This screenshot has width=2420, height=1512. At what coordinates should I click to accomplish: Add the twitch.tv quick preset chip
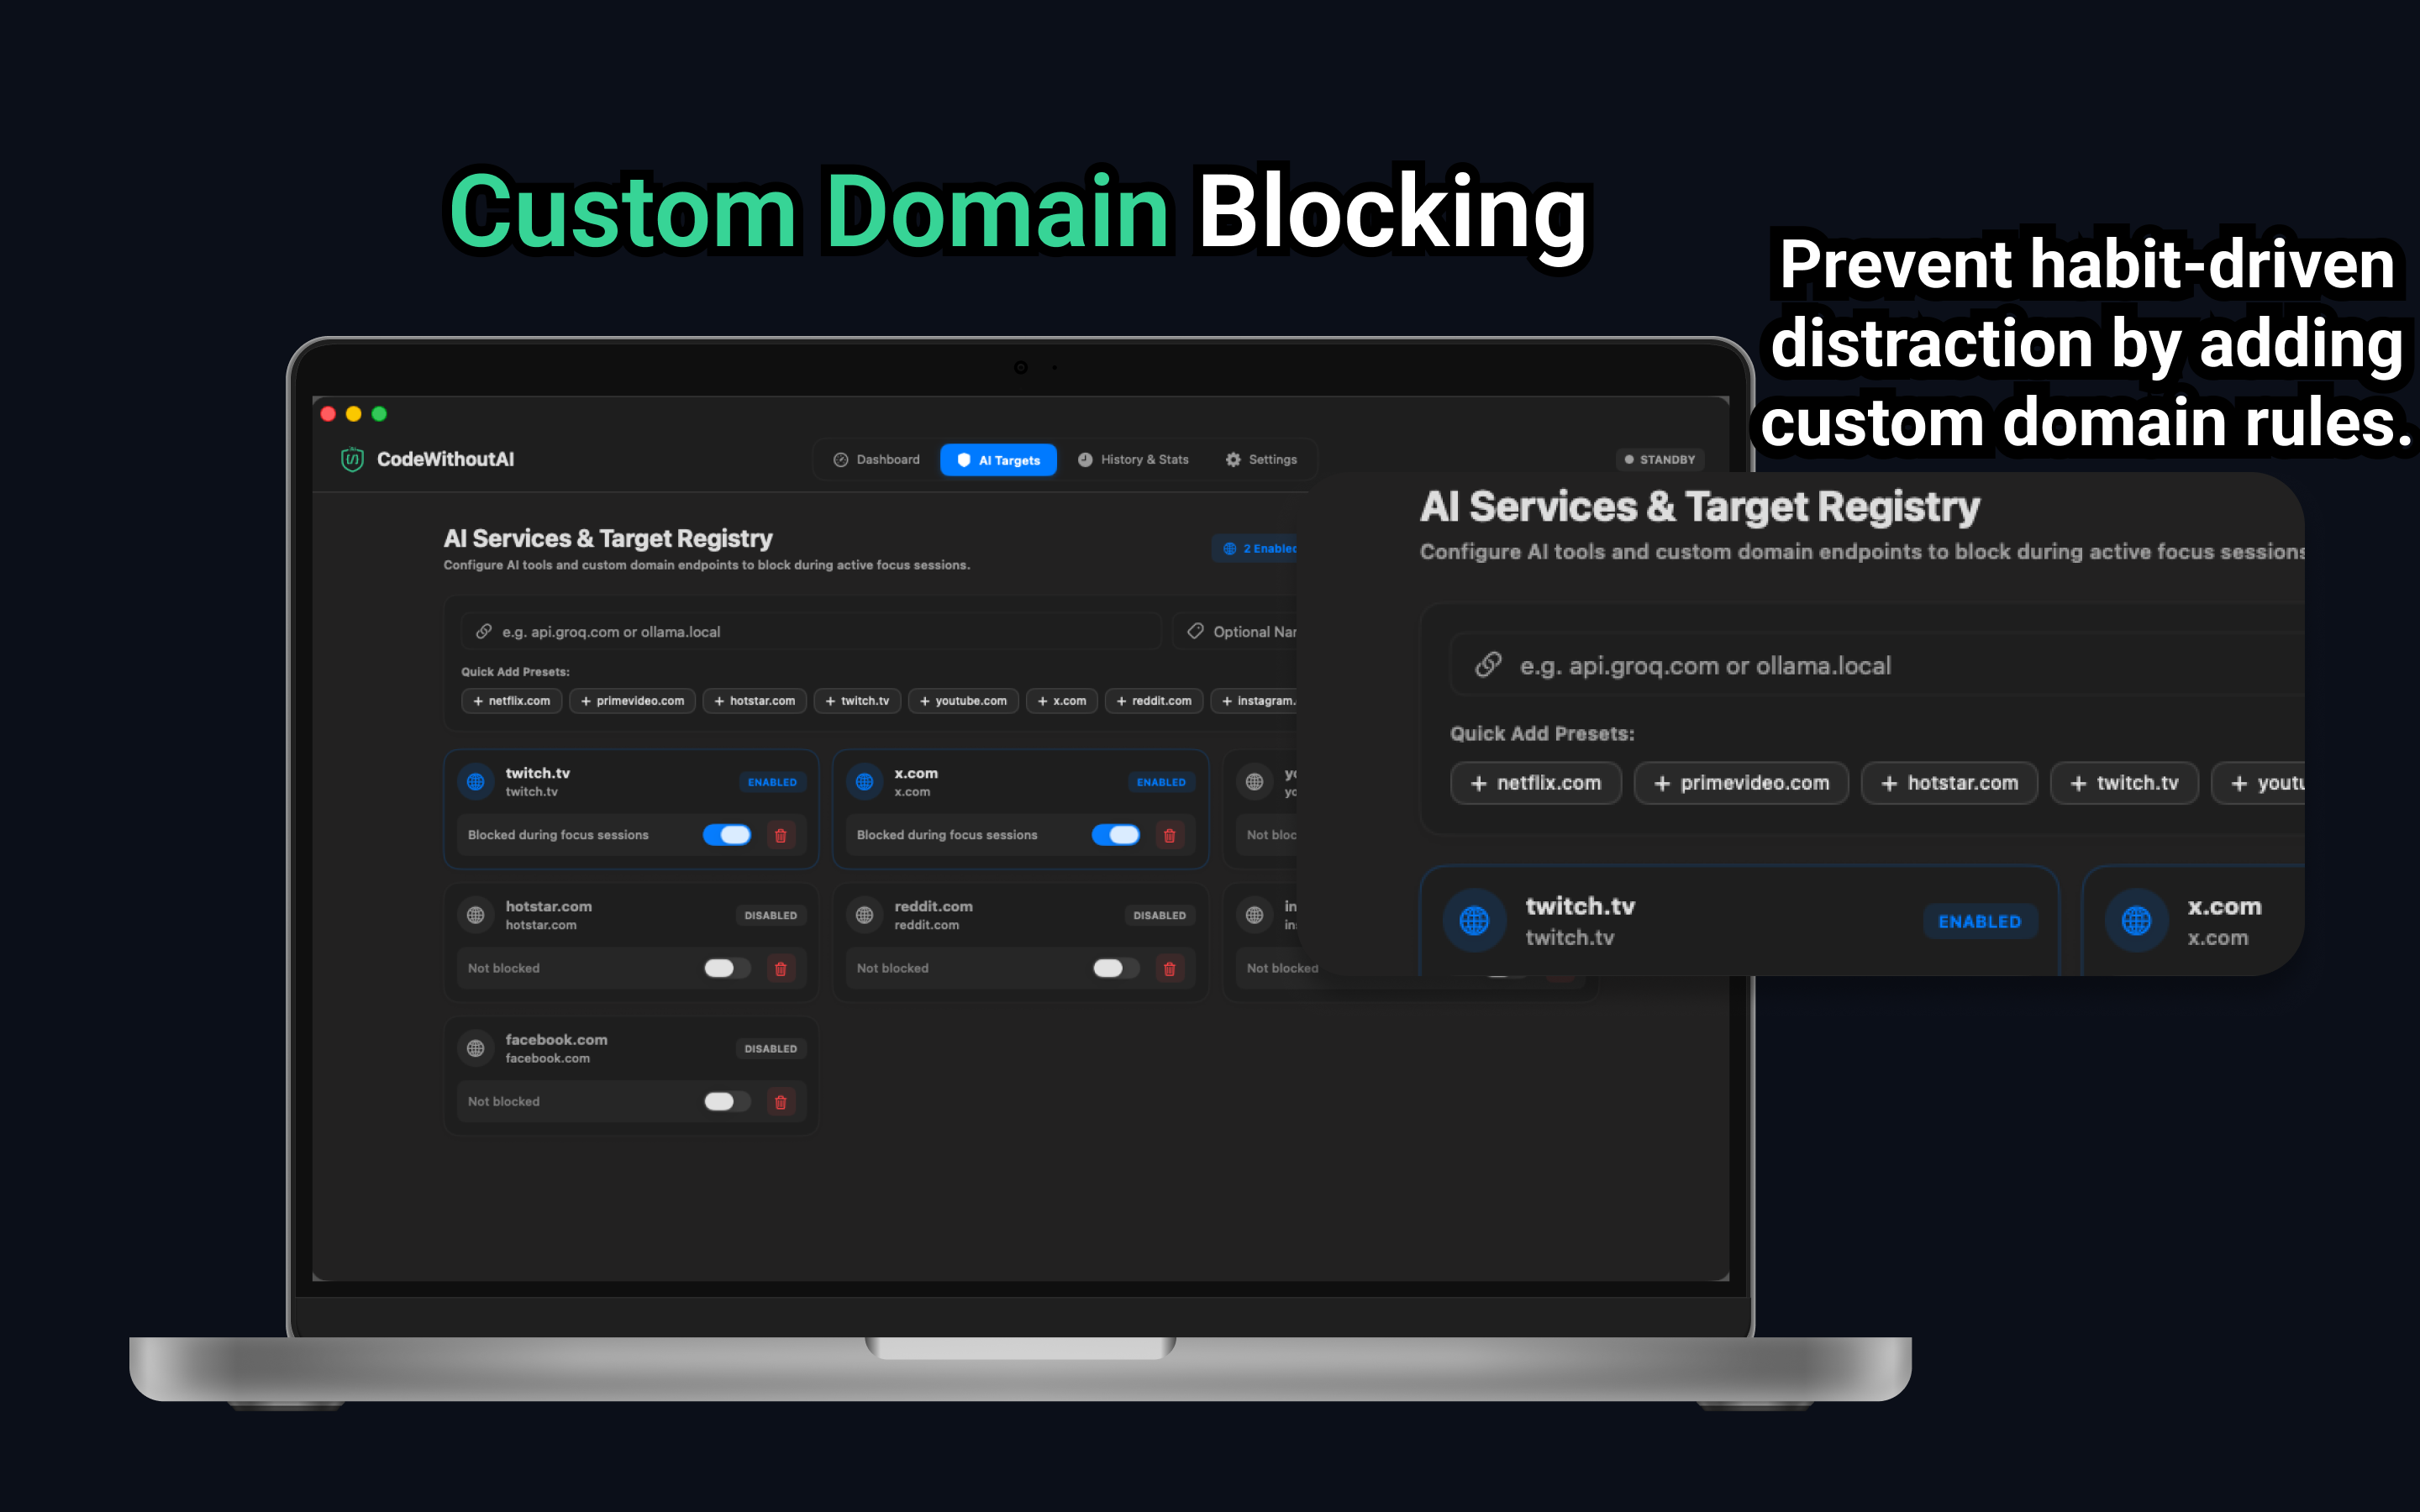pos(858,701)
